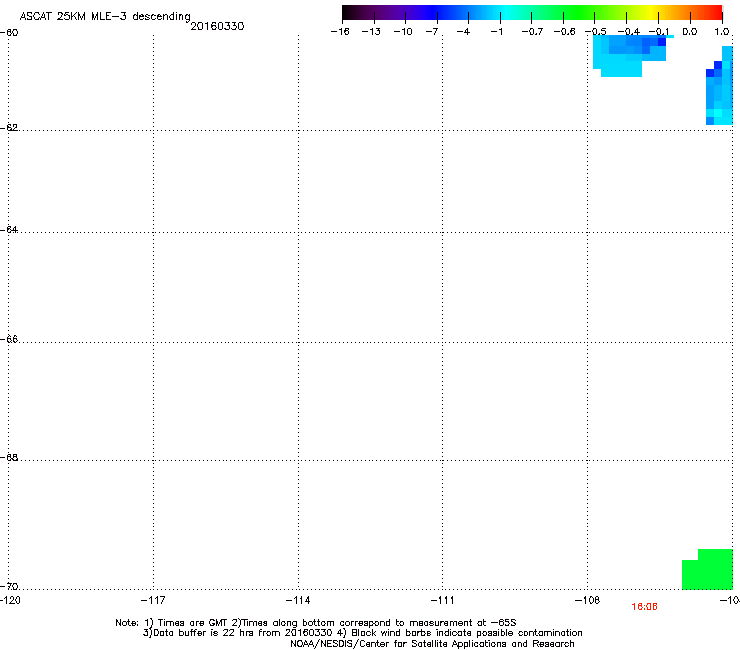Click the -4 color bar label
Screen dimensions: 740x650
(463, 32)
